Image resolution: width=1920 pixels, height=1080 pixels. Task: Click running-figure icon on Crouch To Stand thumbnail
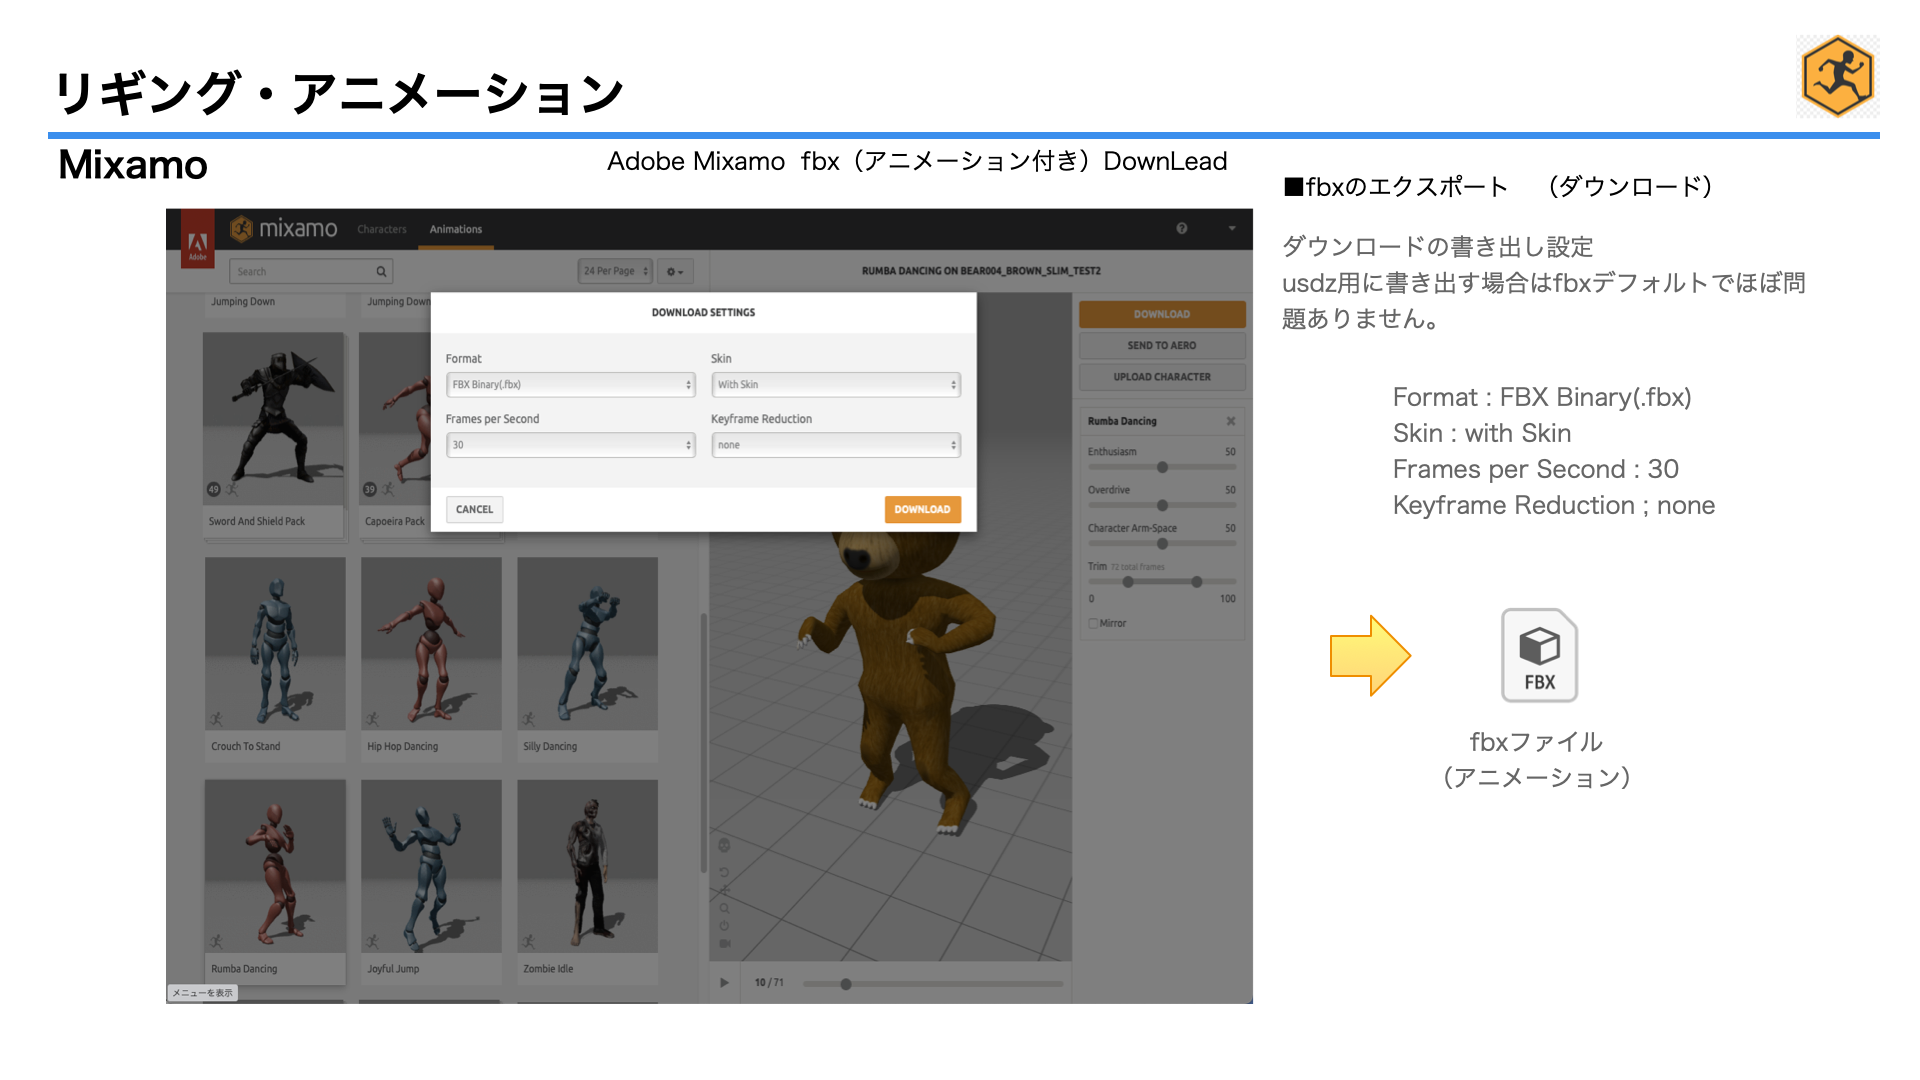pos(216,719)
